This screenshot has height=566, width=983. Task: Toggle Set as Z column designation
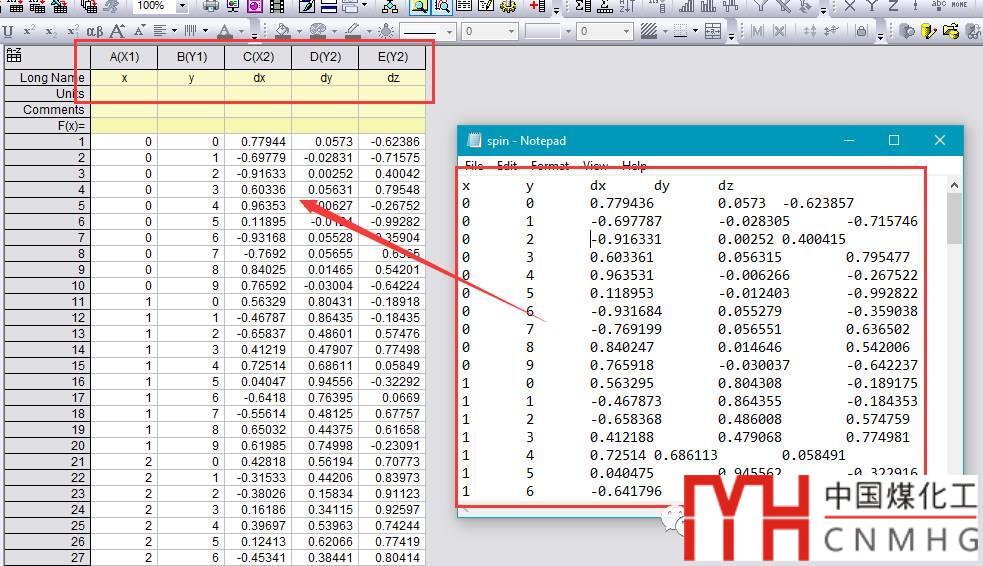(894, 6)
